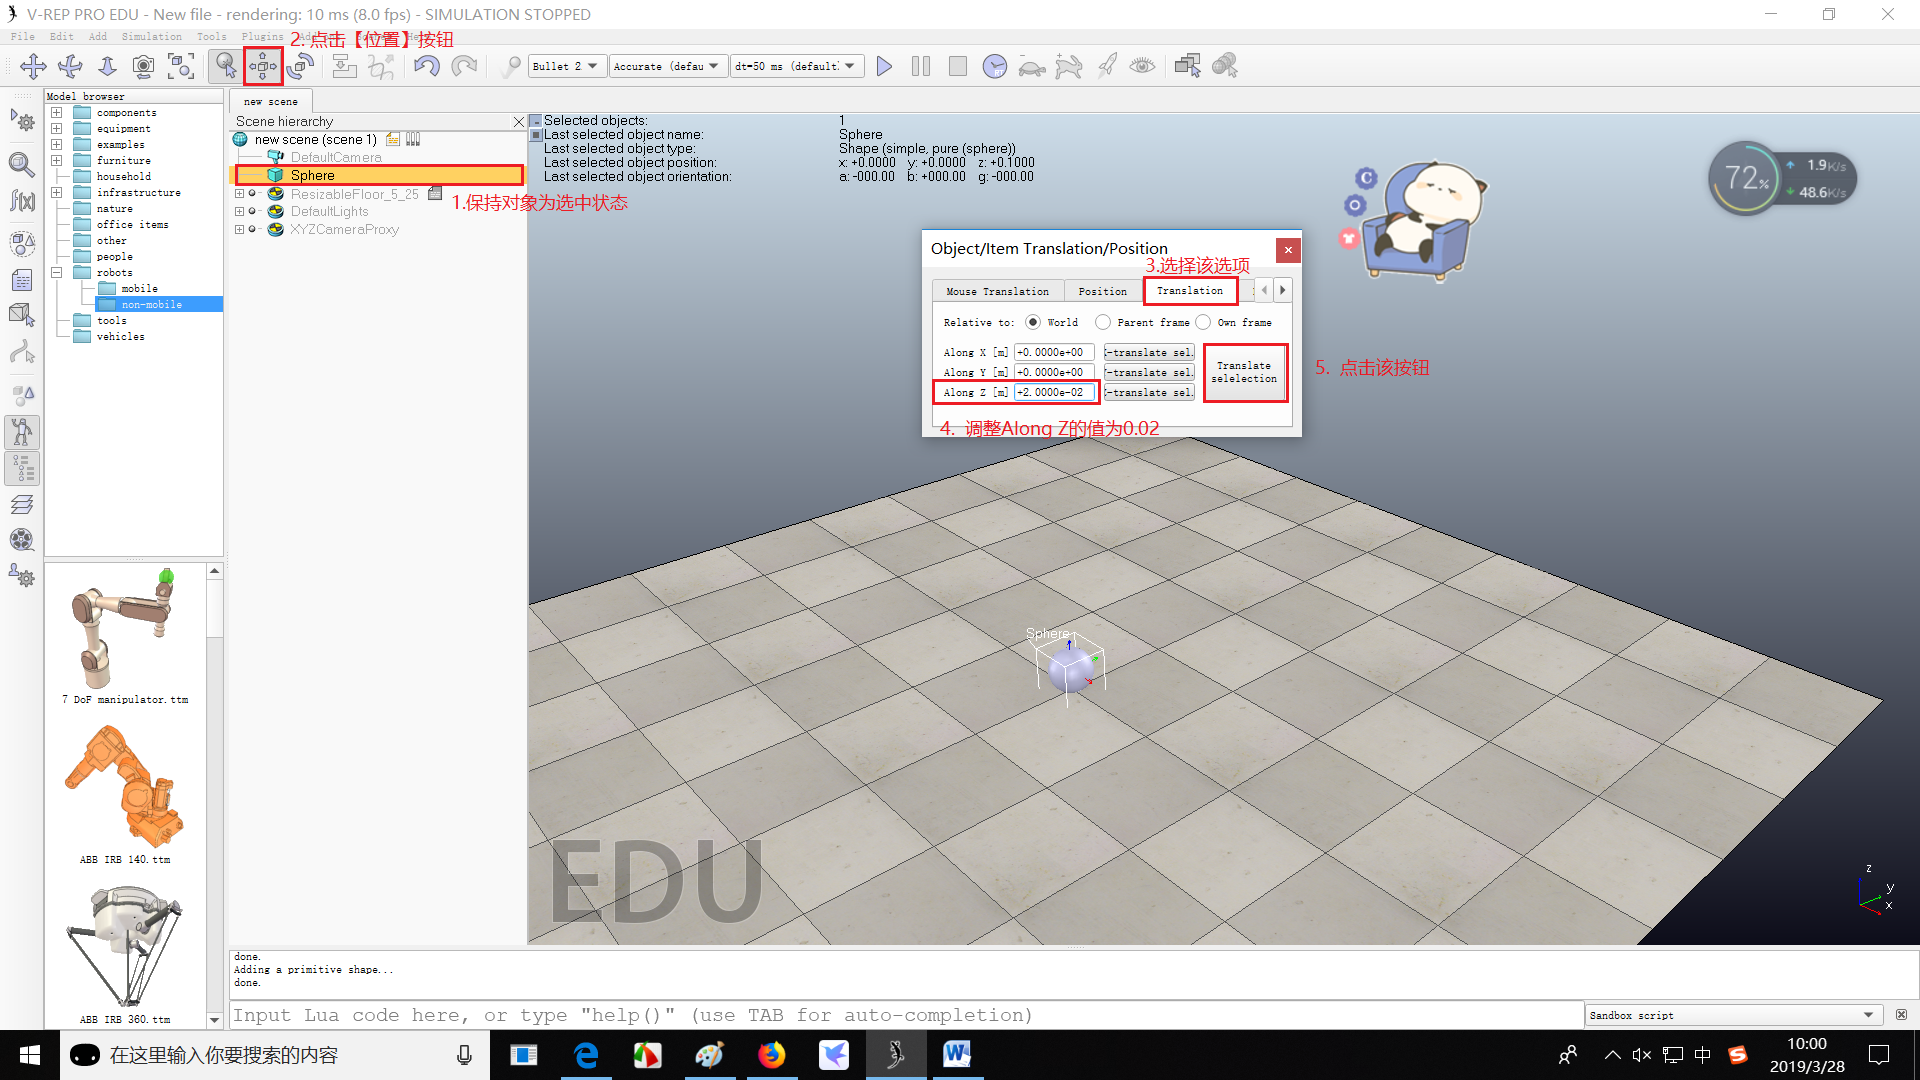The image size is (1920, 1080).
Task: Click the object rotate toolbar icon
Action: tap(300, 66)
